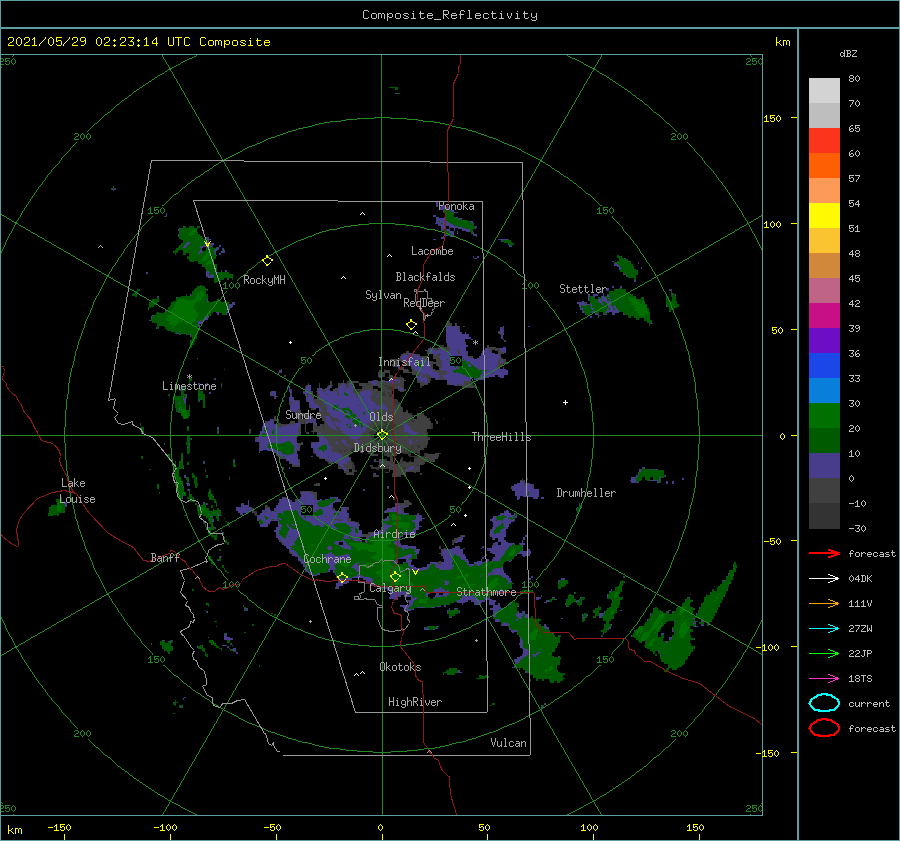The image size is (900, 841).
Task: Select the Limestone map label
Action: click(189, 386)
